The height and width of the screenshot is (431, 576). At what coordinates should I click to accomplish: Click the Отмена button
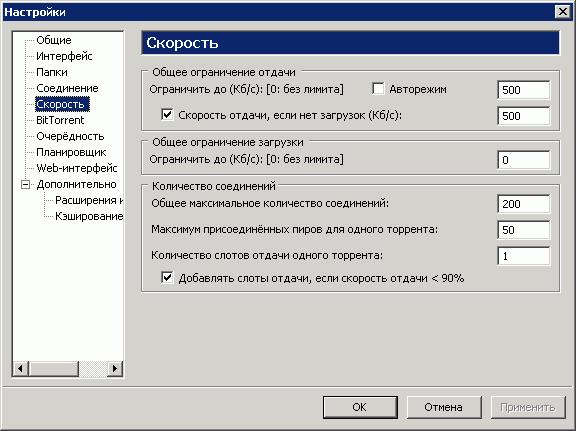tap(444, 407)
